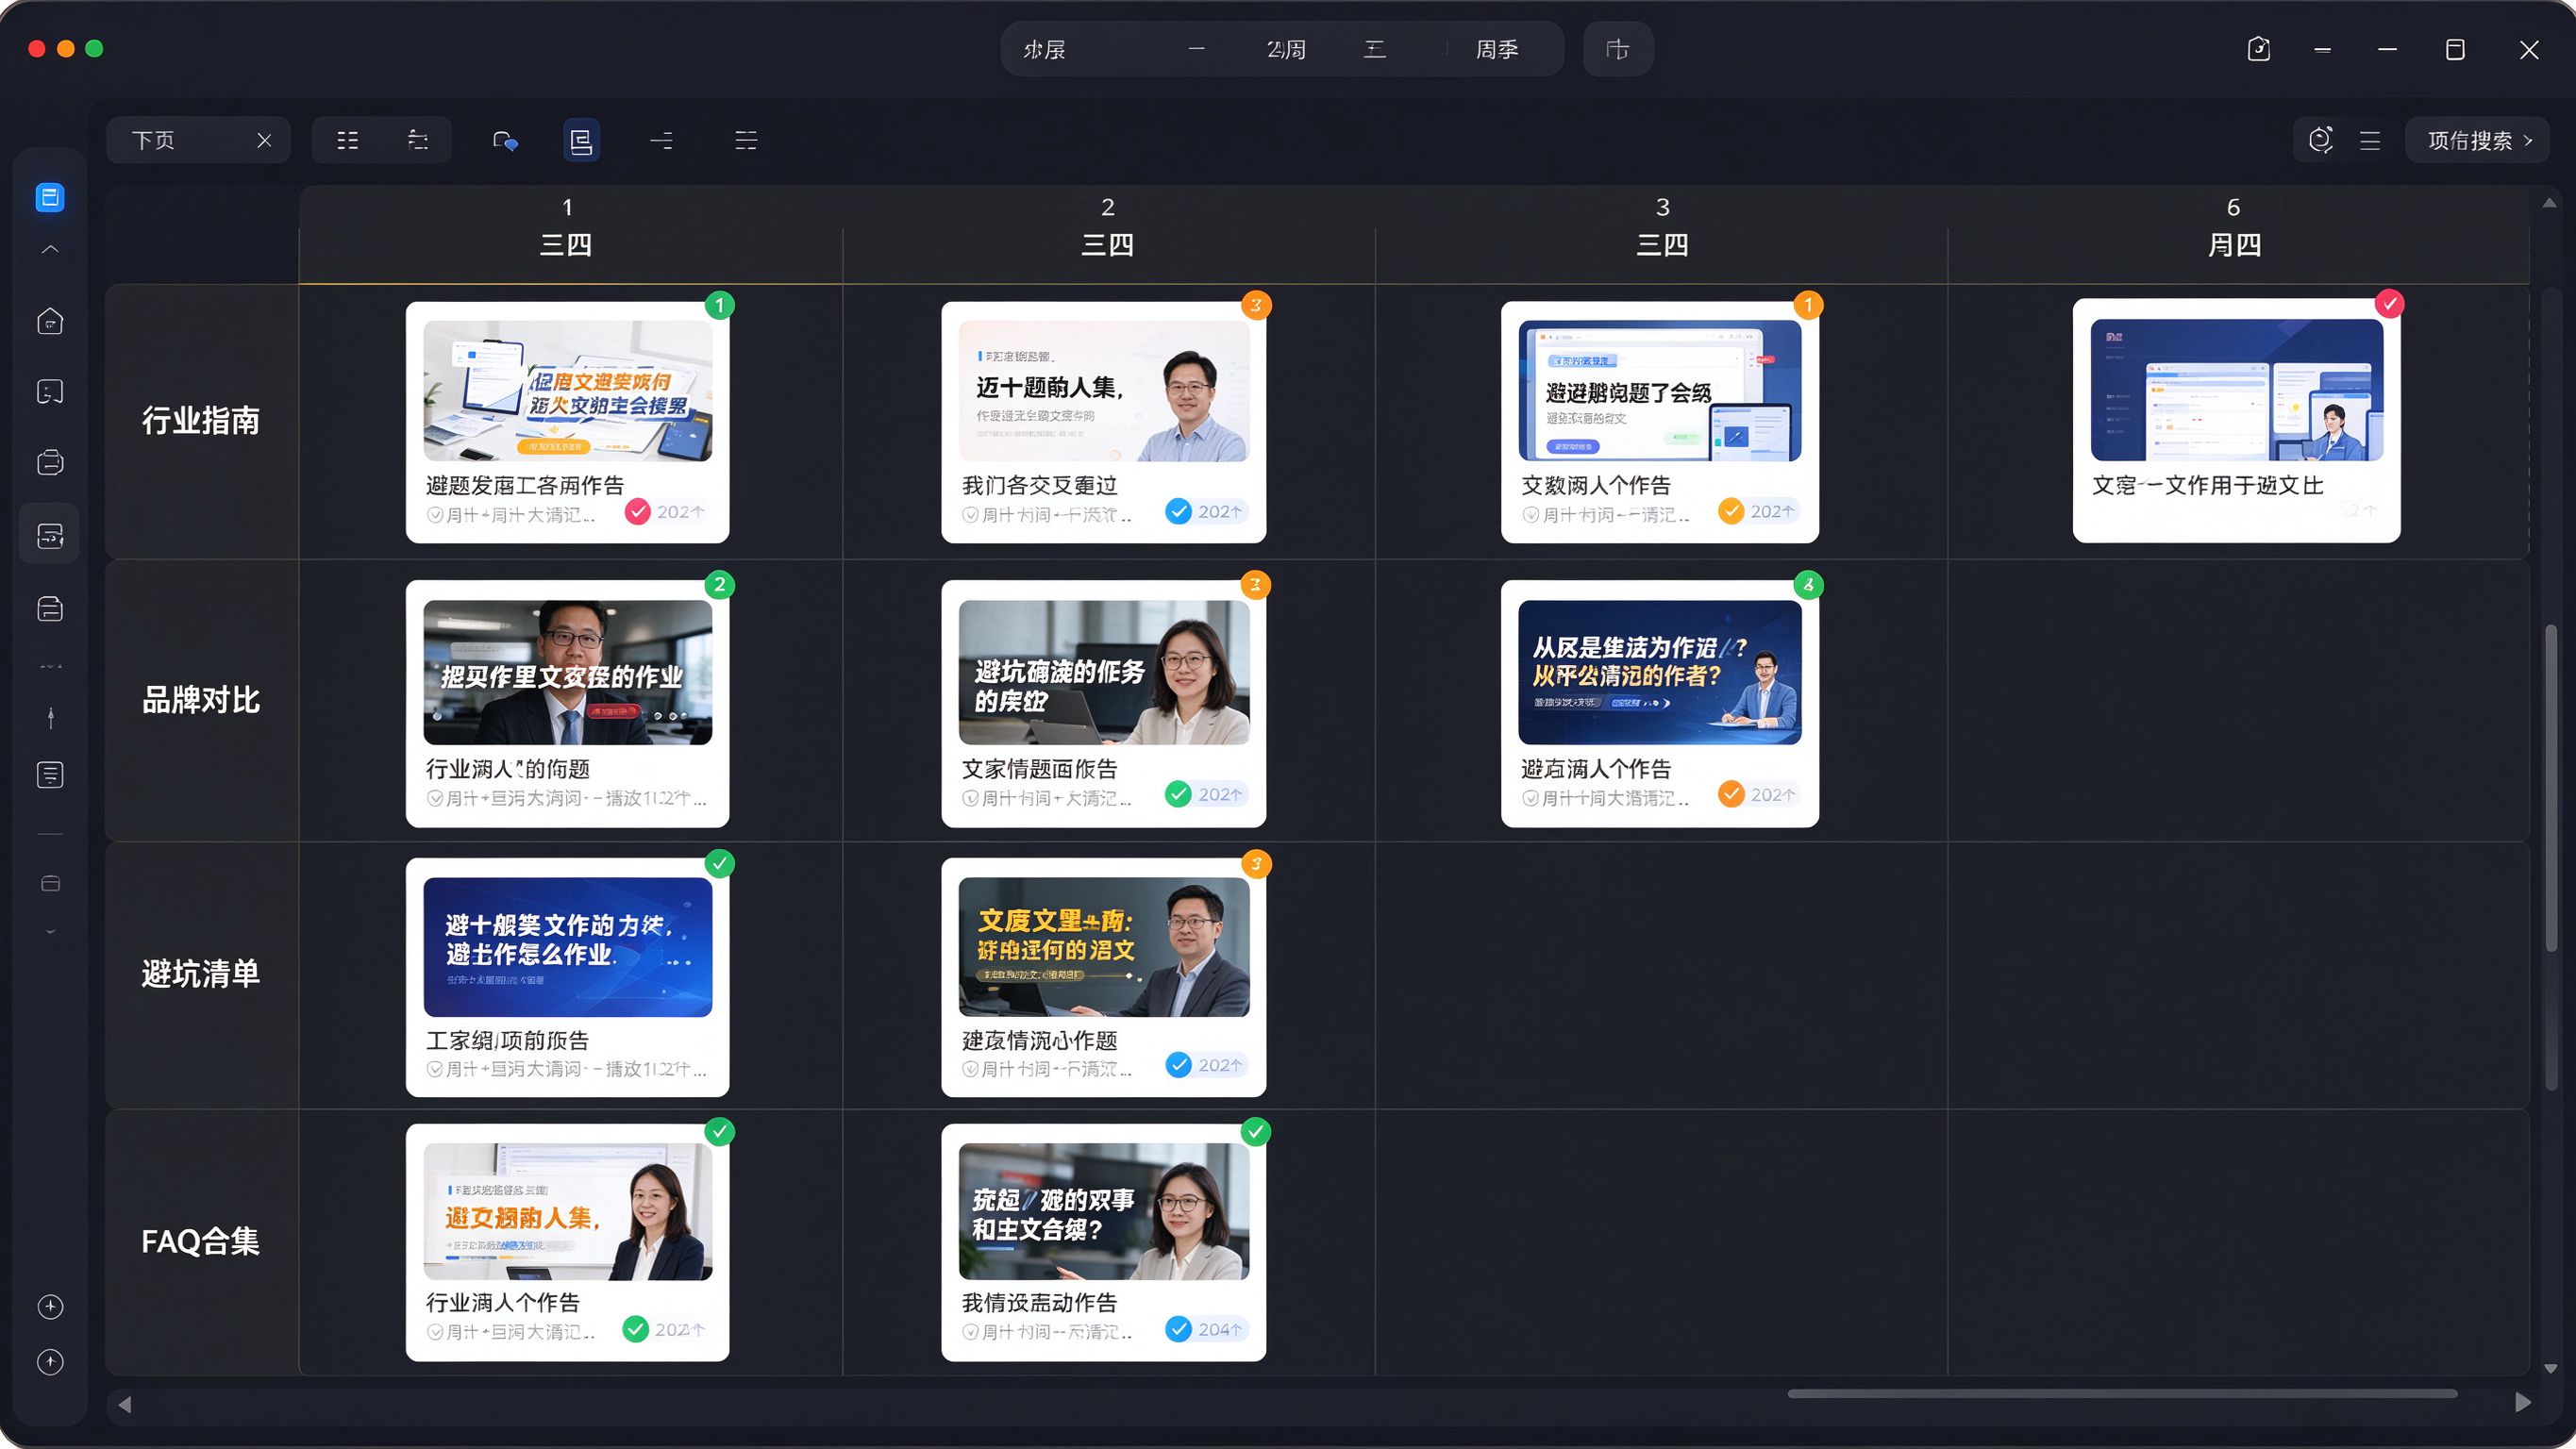Click the layout button right of the period selector
Screen dimensions: 2576x1449
[x=1617, y=49]
